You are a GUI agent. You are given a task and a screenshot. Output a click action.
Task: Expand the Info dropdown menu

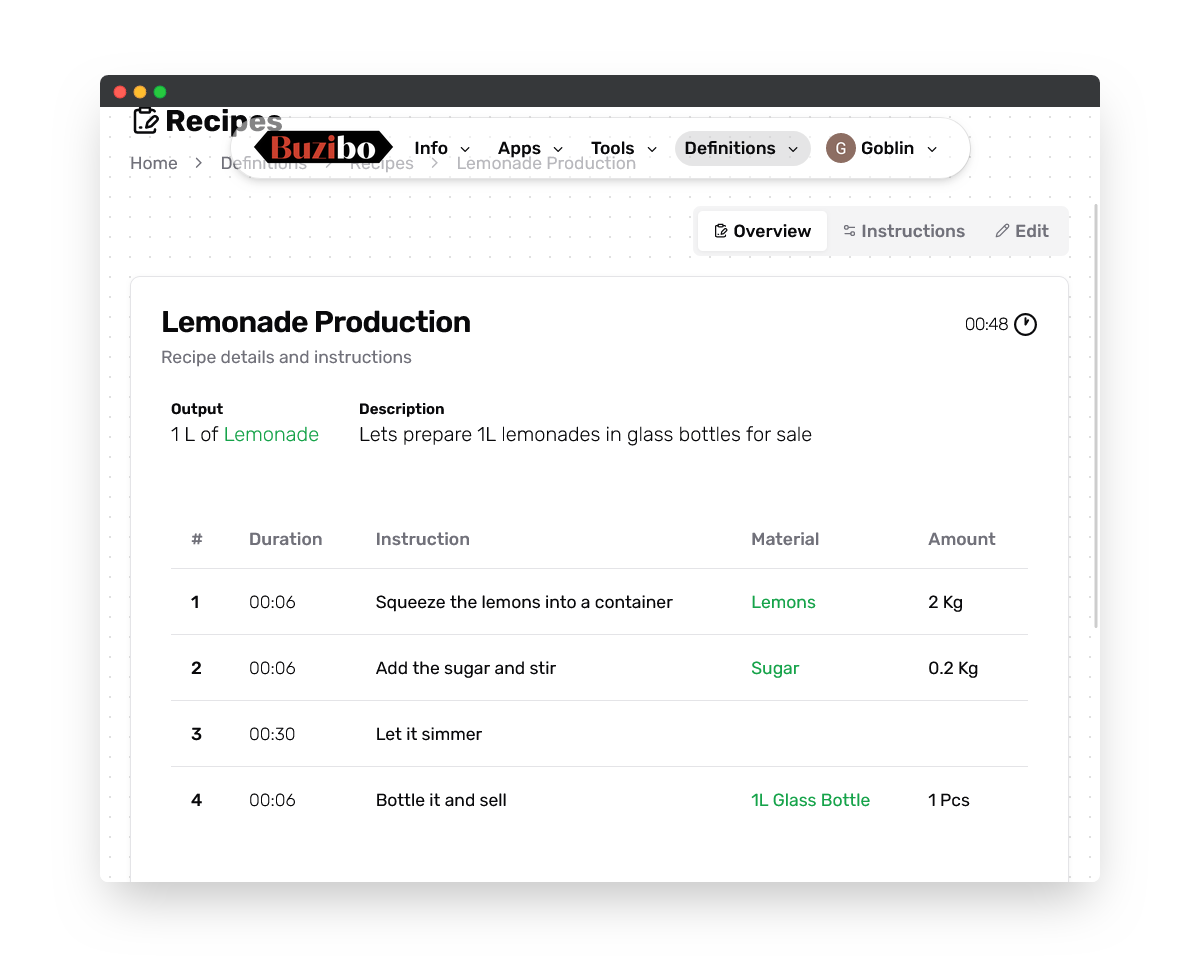[x=442, y=148]
